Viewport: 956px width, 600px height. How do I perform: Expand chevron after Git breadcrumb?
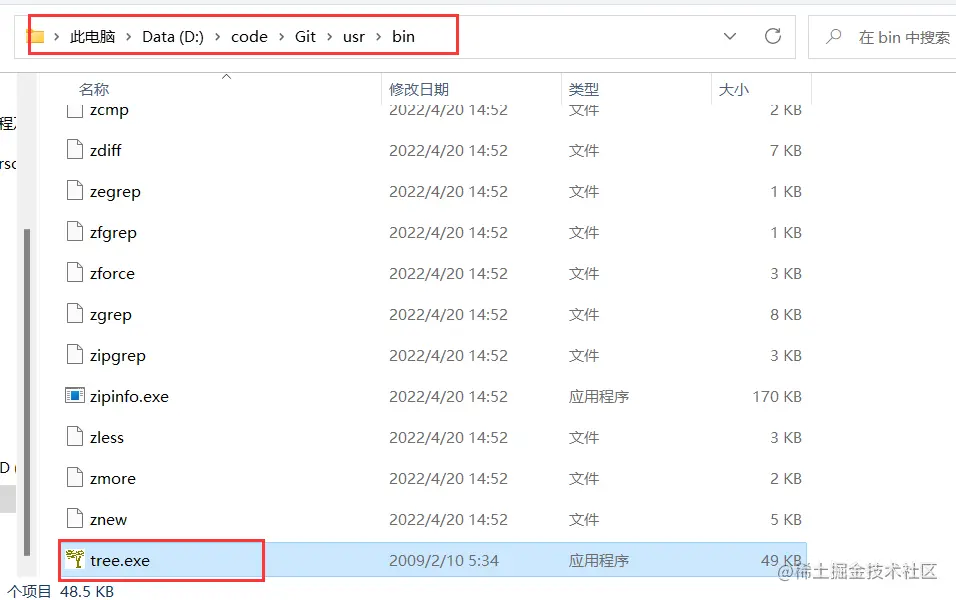329,37
